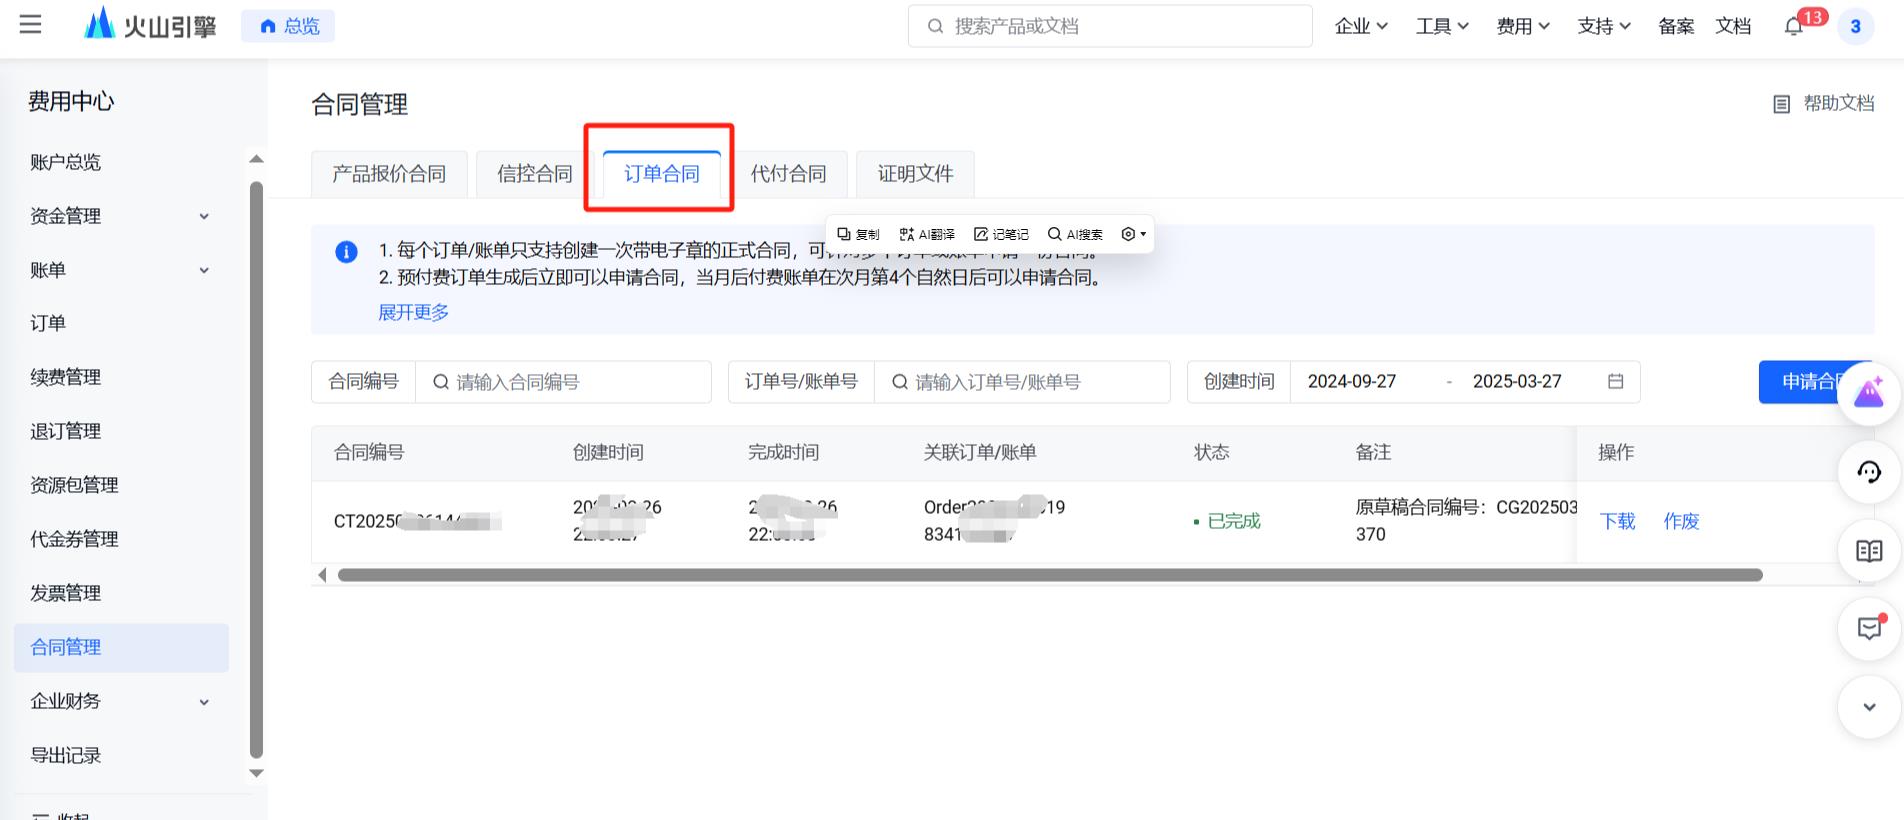Click the customer service headset icon
Image resolution: width=1904 pixels, height=820 pixels.
pyautogui.click(x=1868, y=472)
